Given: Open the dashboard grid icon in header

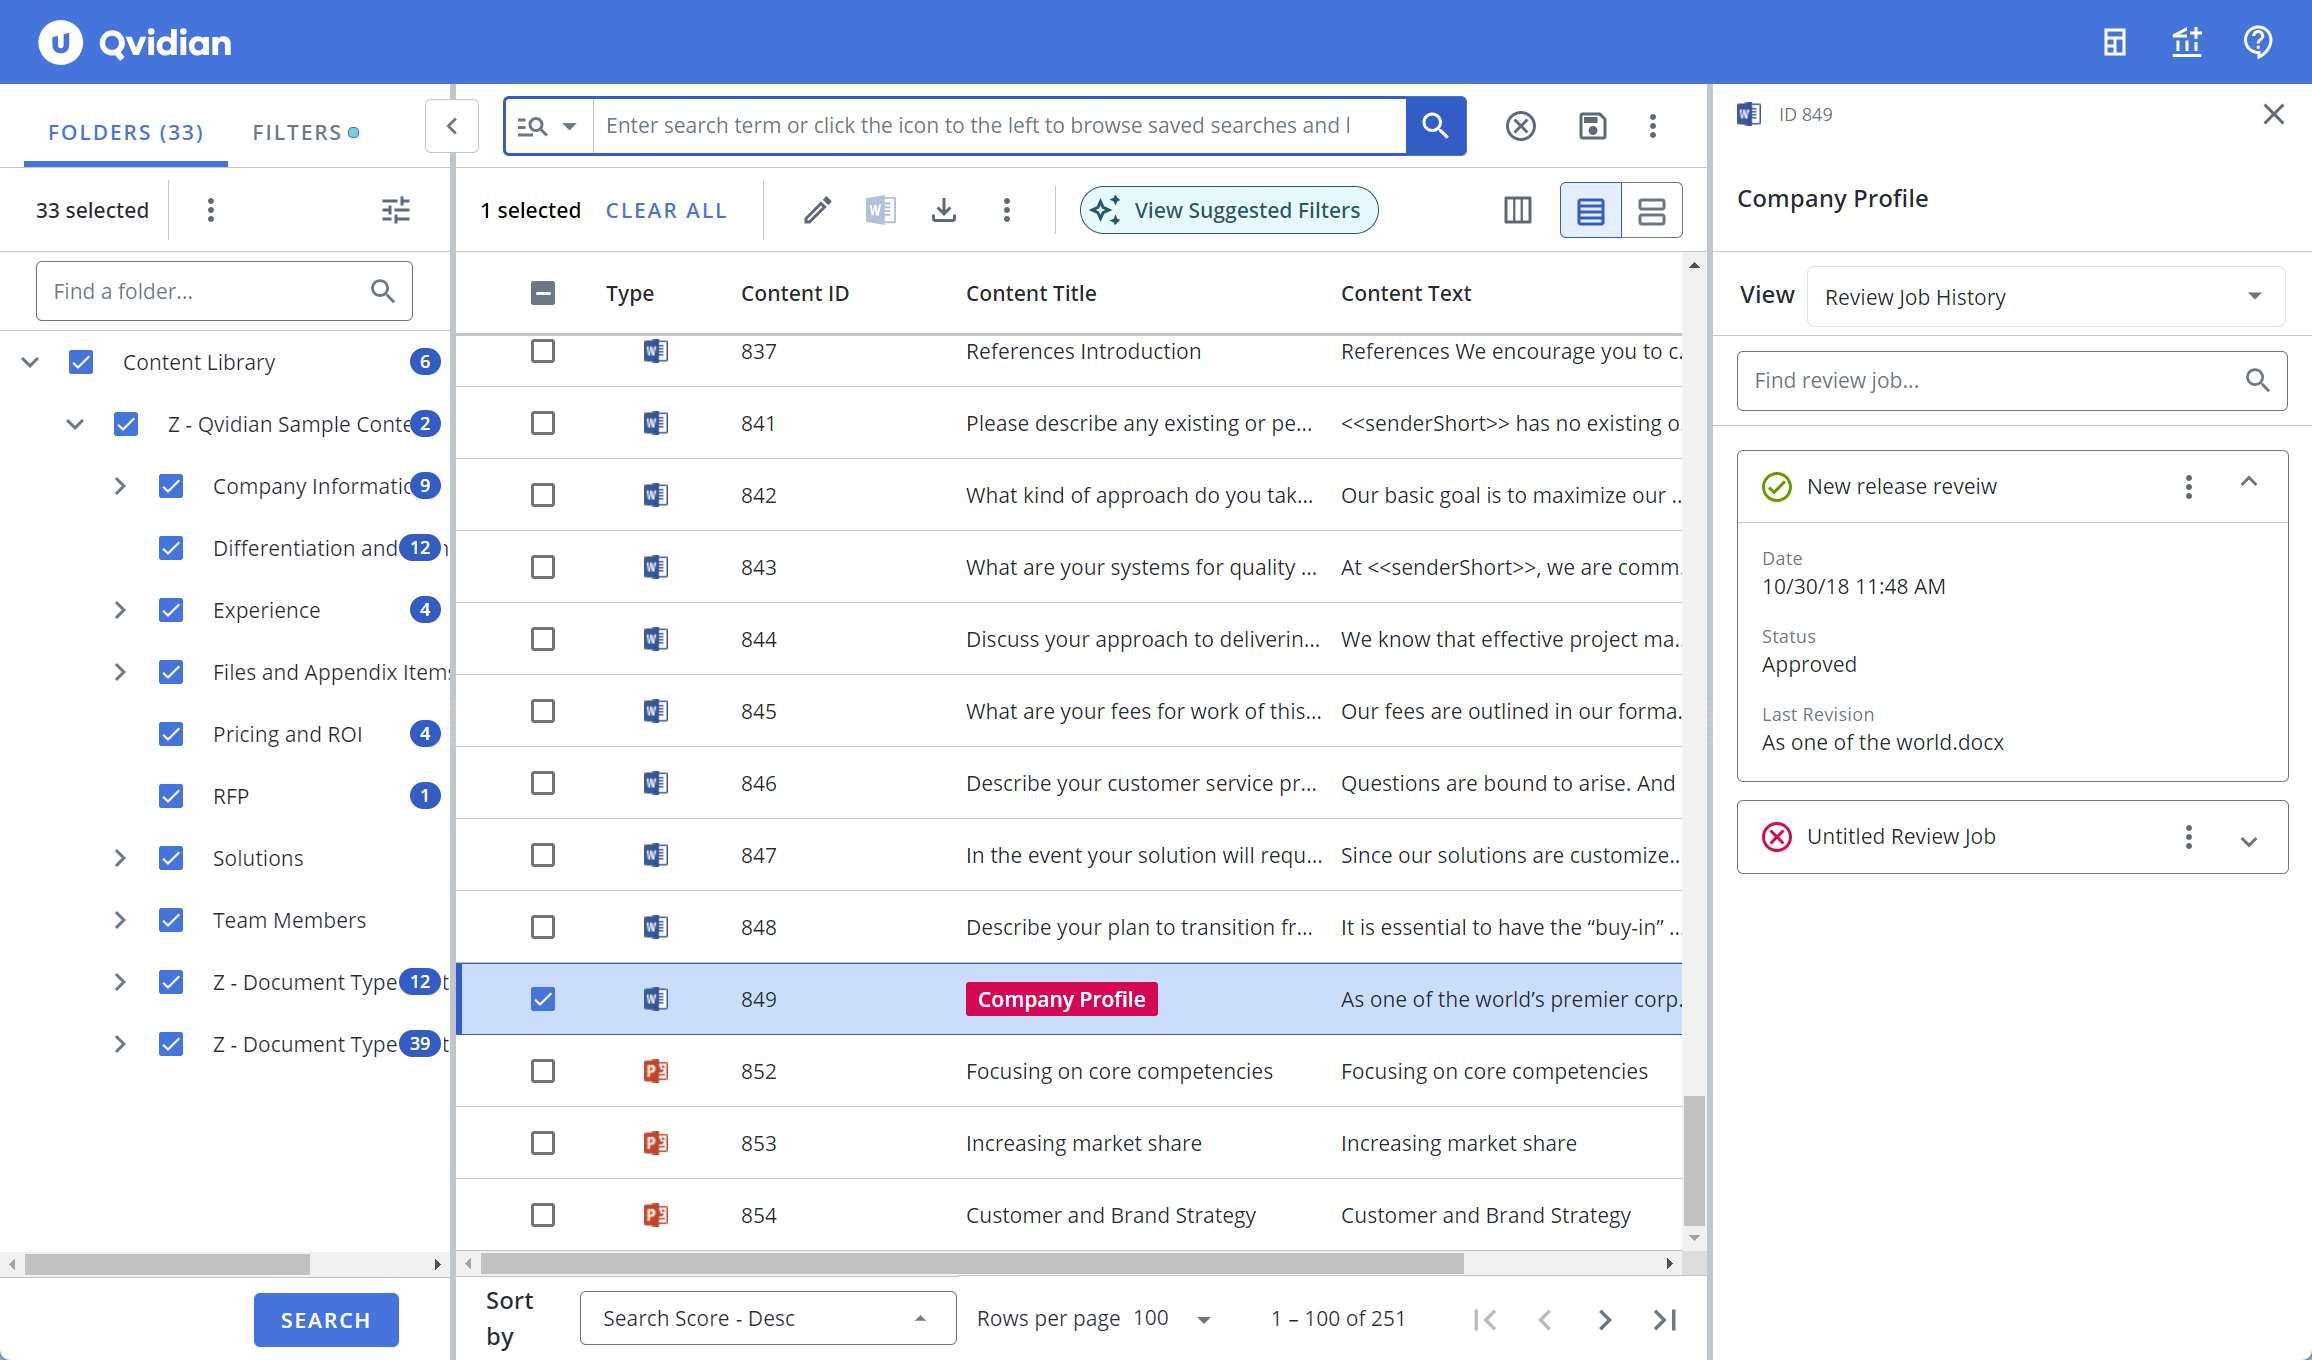Looking at the screenshot, I should 2114,42.
